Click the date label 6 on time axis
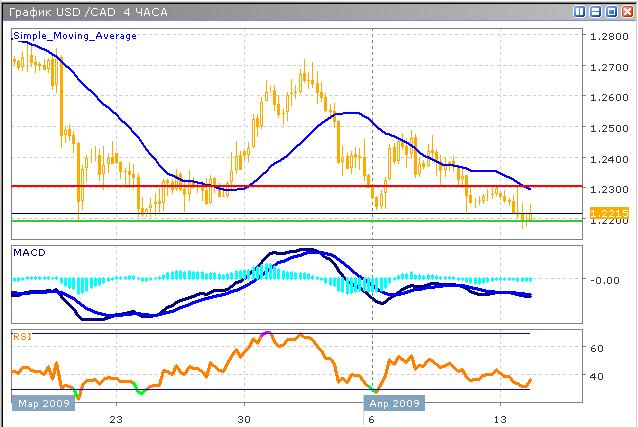This screenshot has width=638, height=427. 372,418
